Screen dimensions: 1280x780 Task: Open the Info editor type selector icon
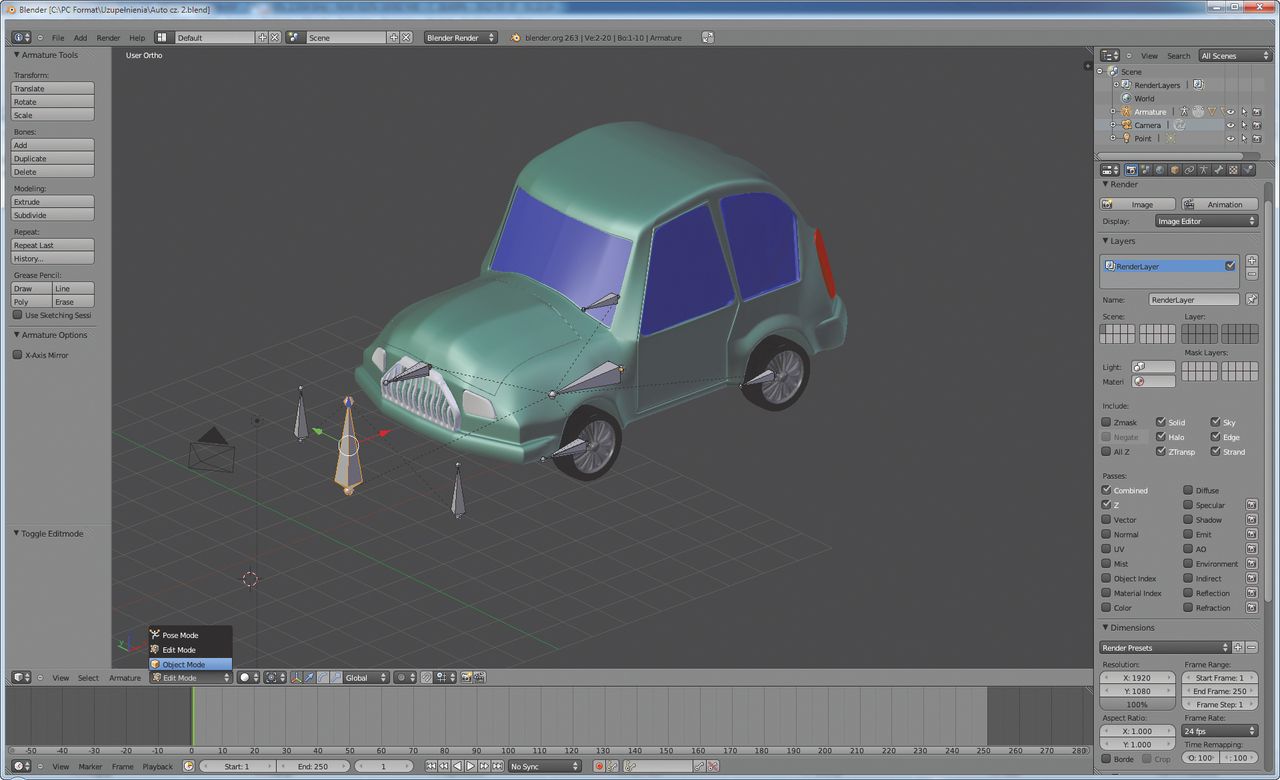click(x=21, y=37)
